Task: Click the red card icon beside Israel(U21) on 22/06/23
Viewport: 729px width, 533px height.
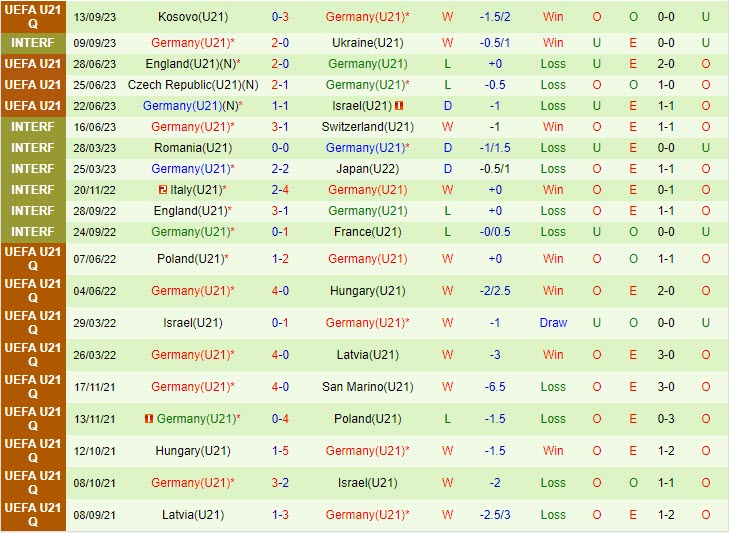Action: click(399, 106)
